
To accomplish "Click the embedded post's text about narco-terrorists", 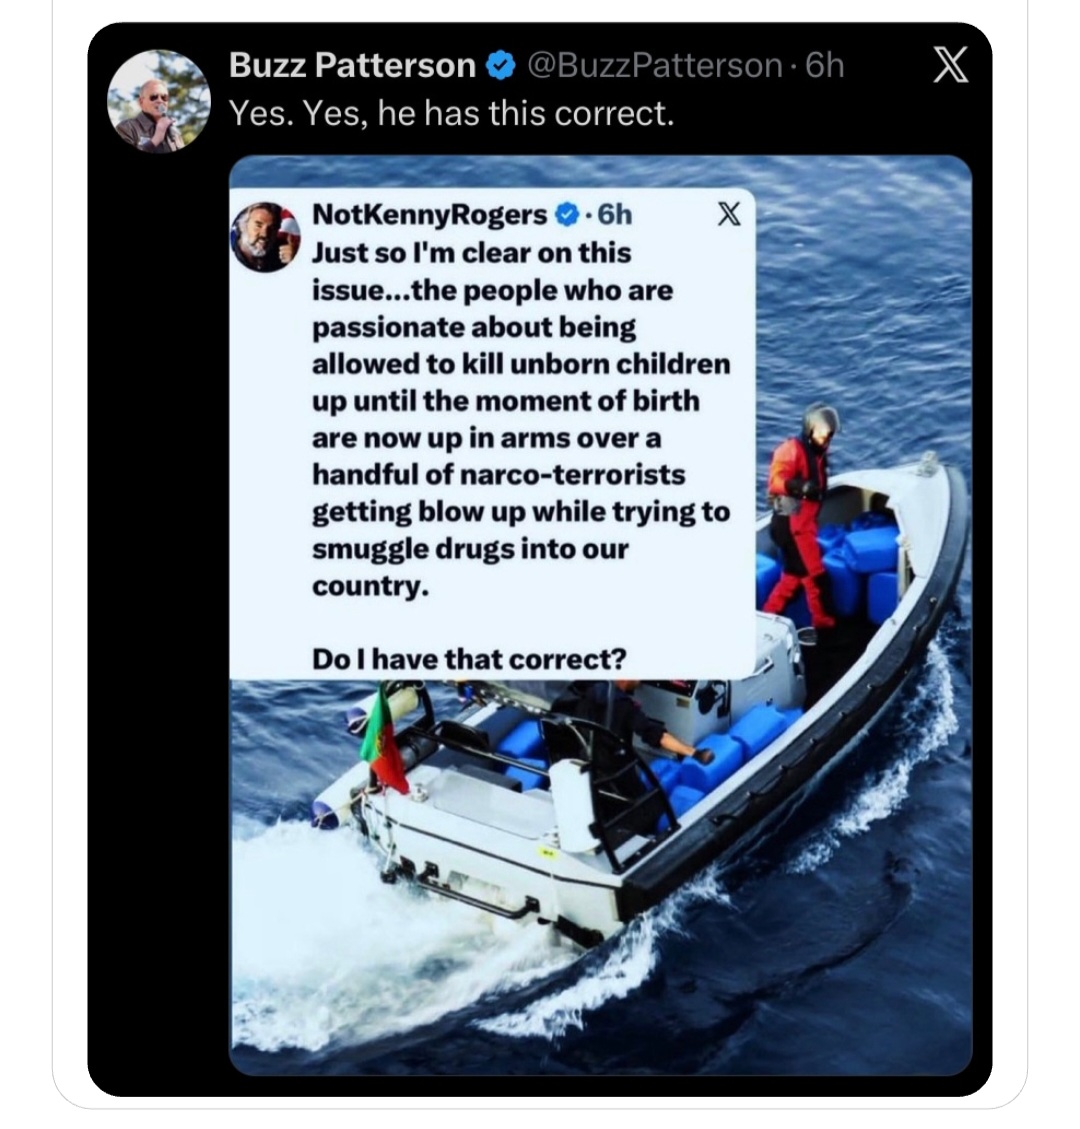I will (x=521, y=419).
